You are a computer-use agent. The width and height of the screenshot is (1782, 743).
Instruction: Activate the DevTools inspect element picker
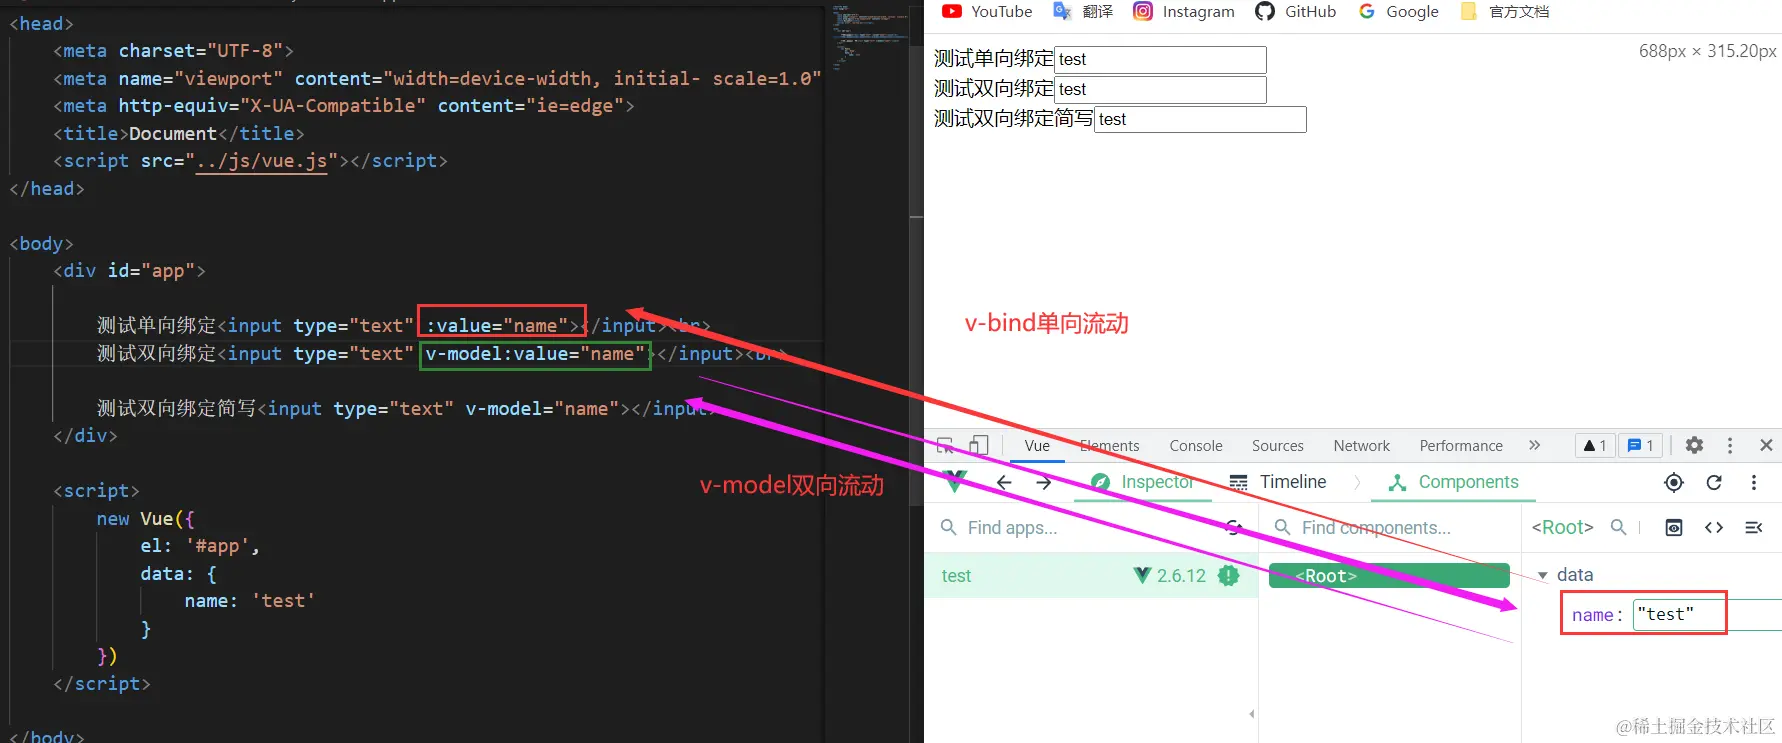[945, 446]
